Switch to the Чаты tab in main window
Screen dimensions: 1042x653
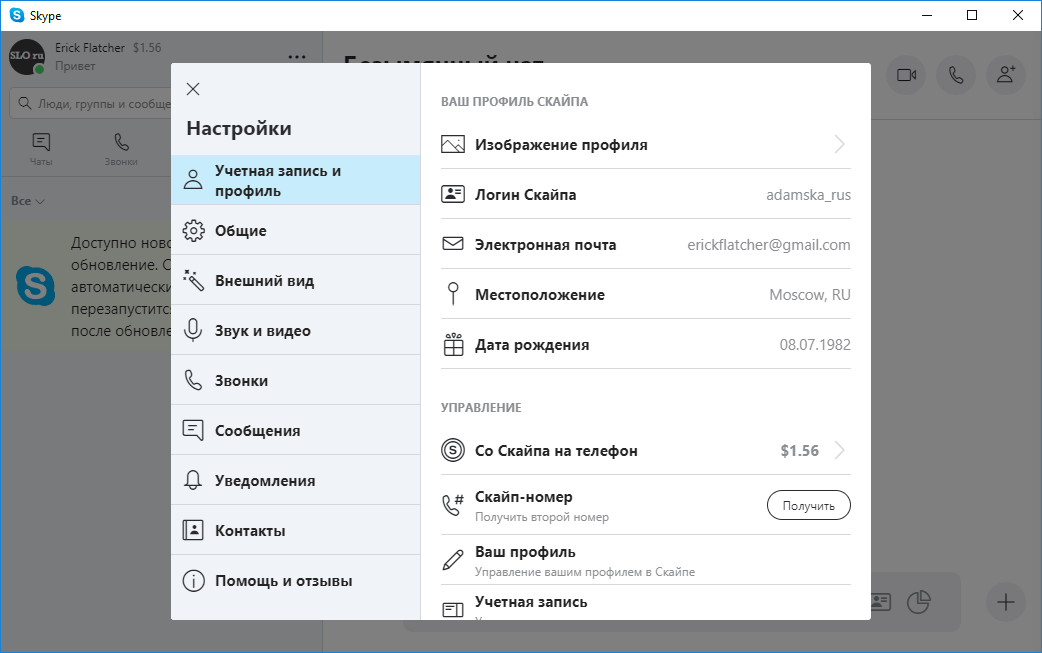pyautogui.click(x=41, y=149)
